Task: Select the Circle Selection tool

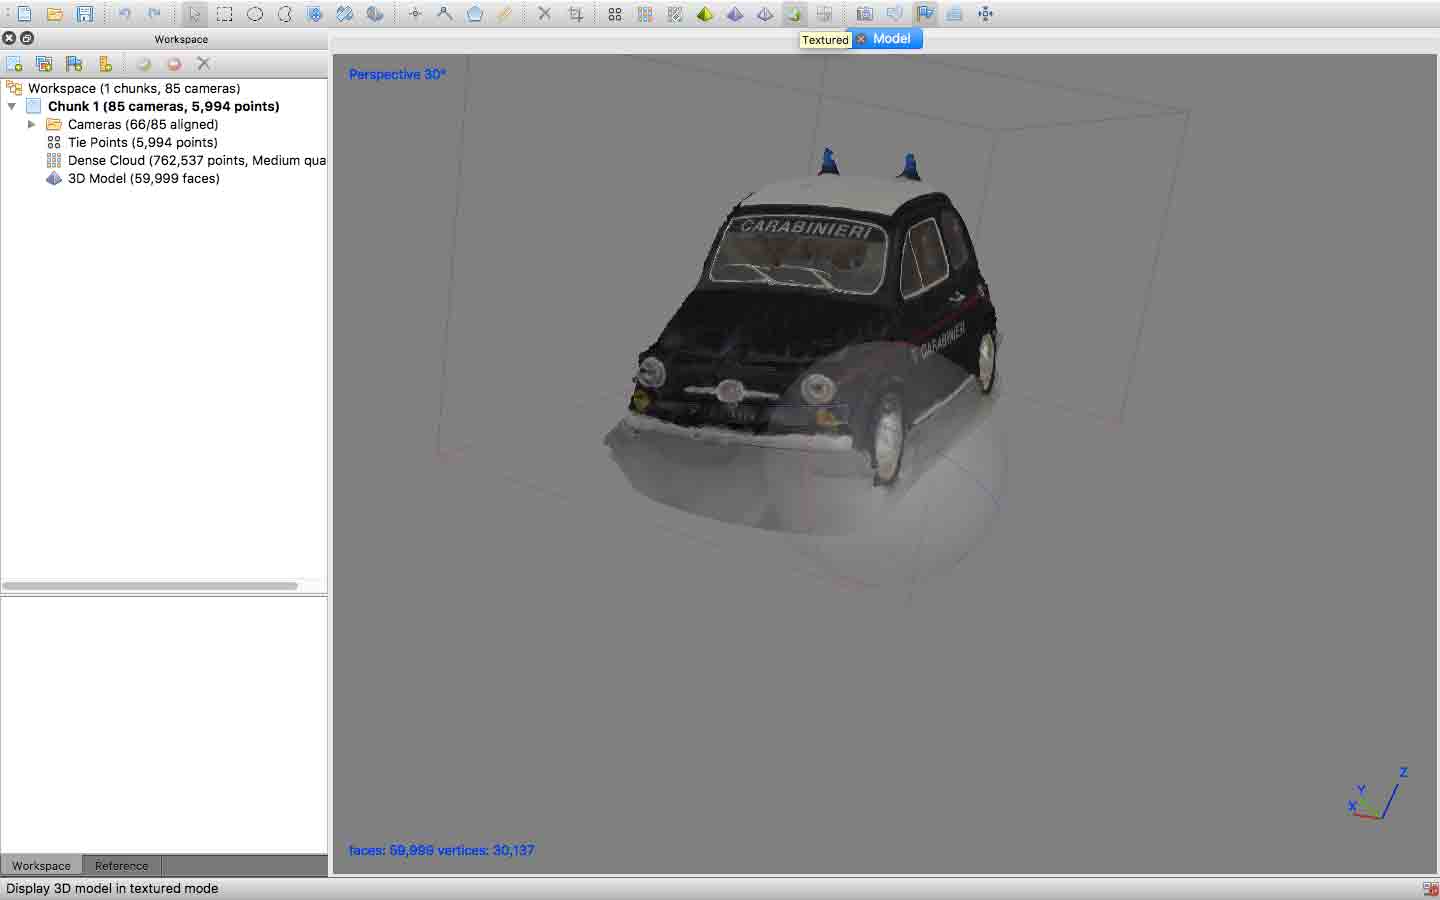Action: (255, 14)
